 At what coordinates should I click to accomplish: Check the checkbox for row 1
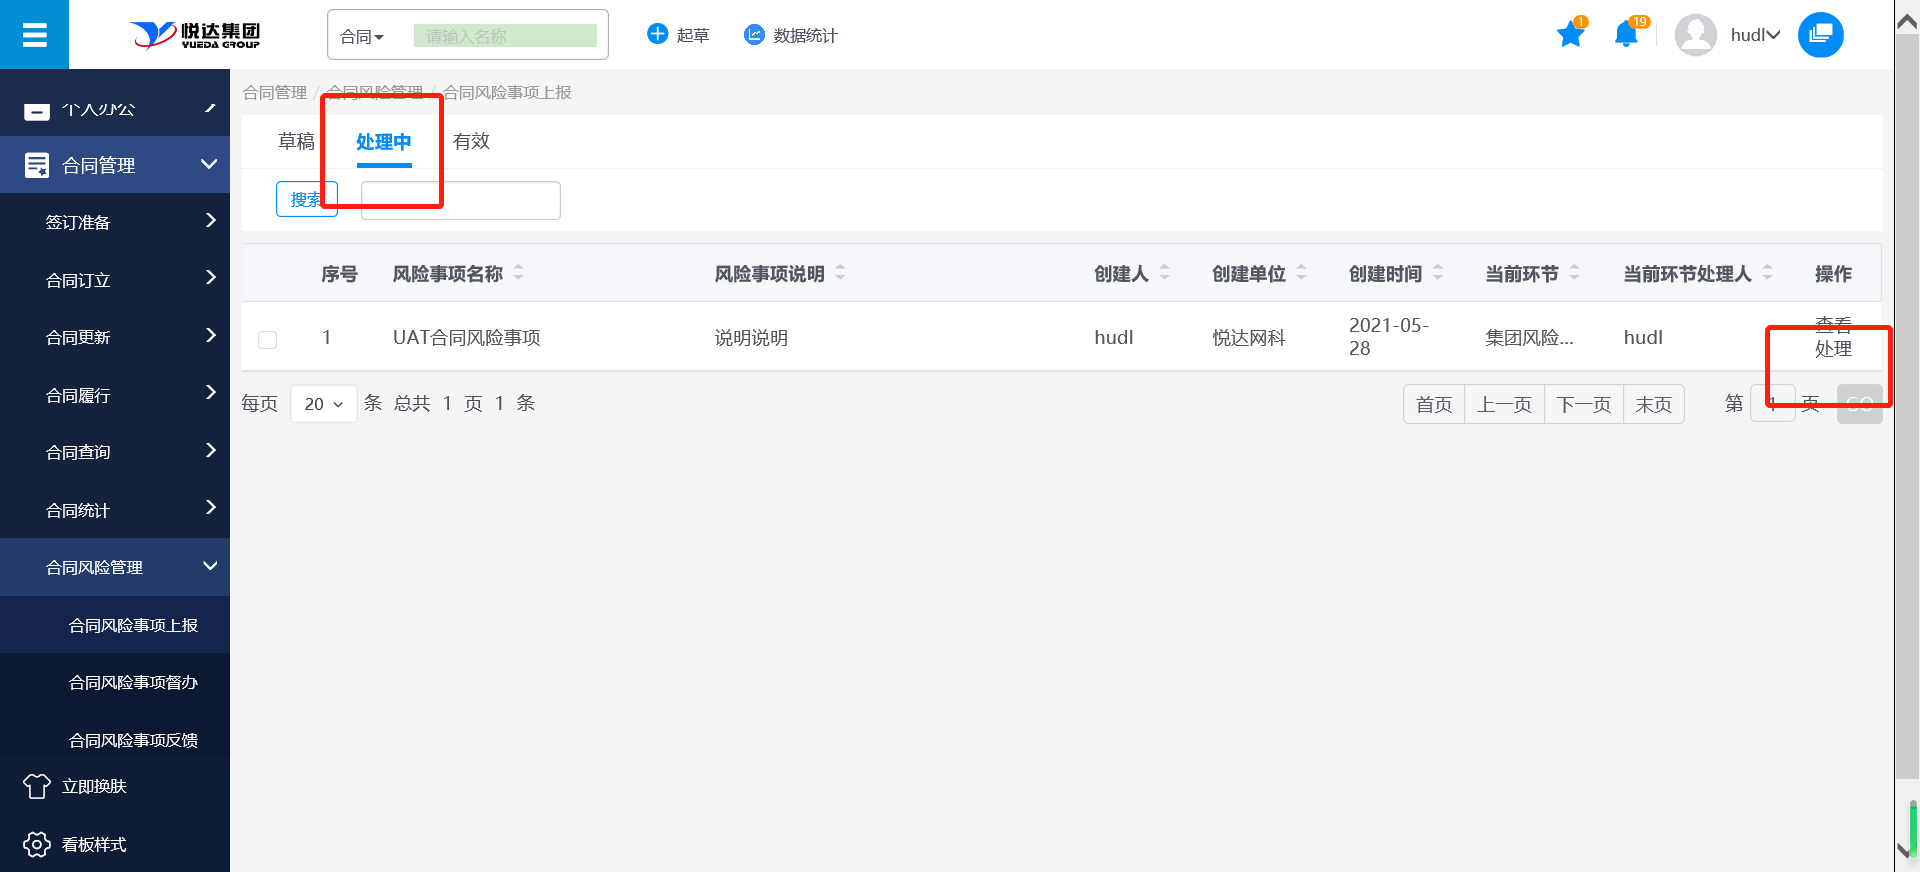(268, 340)
